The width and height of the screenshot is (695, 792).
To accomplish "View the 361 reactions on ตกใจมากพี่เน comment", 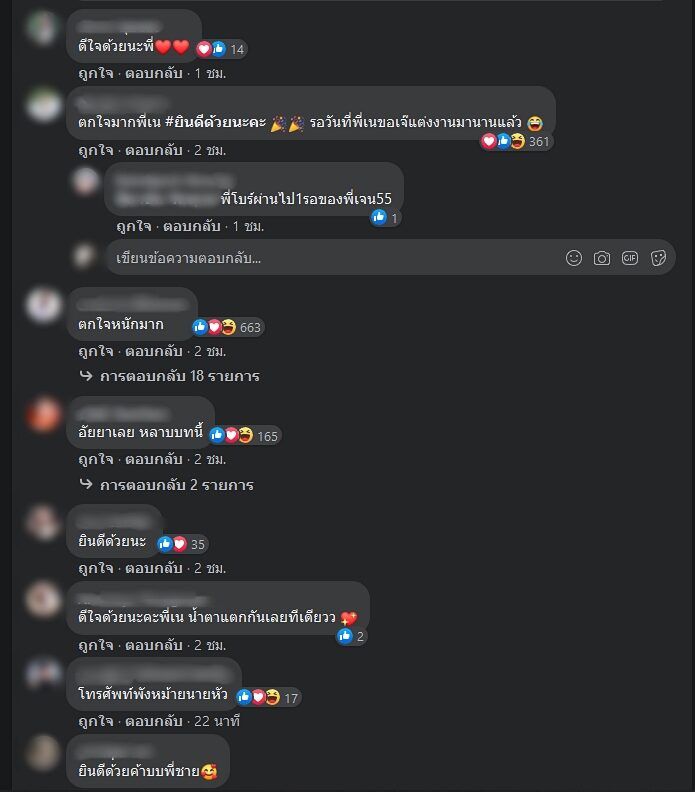I will click(x=516, y=141).
